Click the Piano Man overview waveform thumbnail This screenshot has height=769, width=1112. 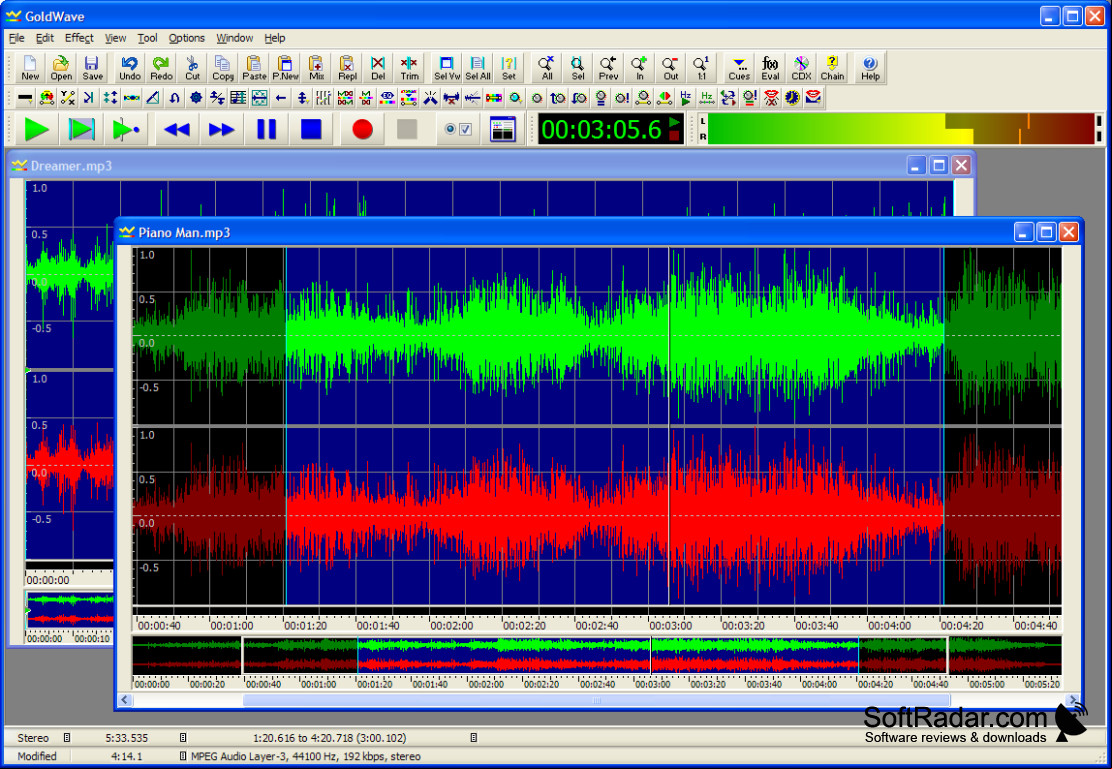click(x=597, y=655)
